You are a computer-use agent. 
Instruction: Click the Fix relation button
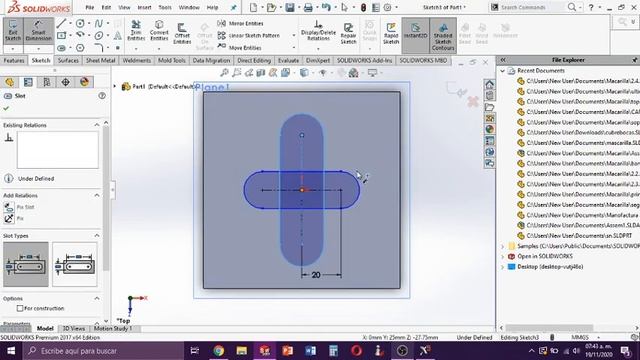pyautogui.click(x=13, y=218)
